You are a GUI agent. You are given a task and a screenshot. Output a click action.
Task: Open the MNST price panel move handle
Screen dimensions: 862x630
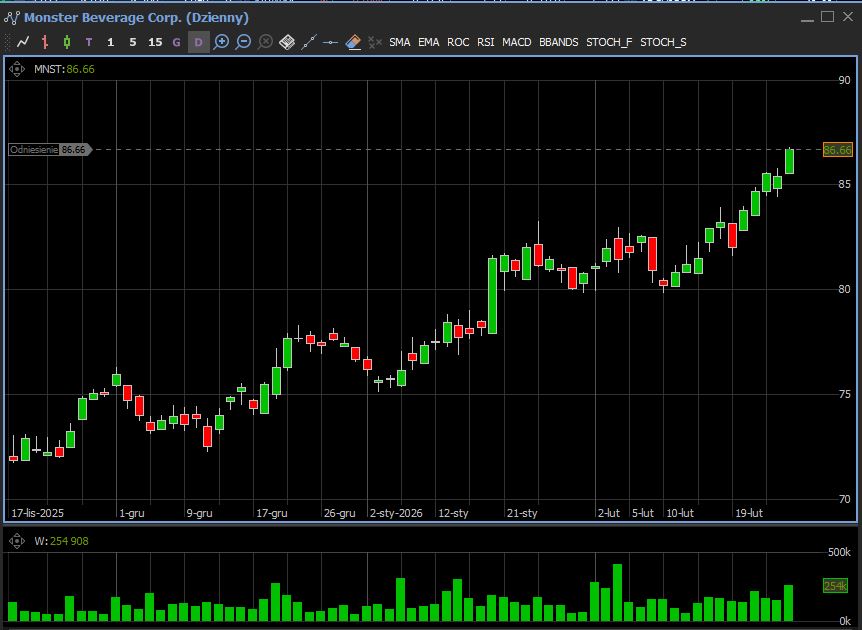coord(17,69)
